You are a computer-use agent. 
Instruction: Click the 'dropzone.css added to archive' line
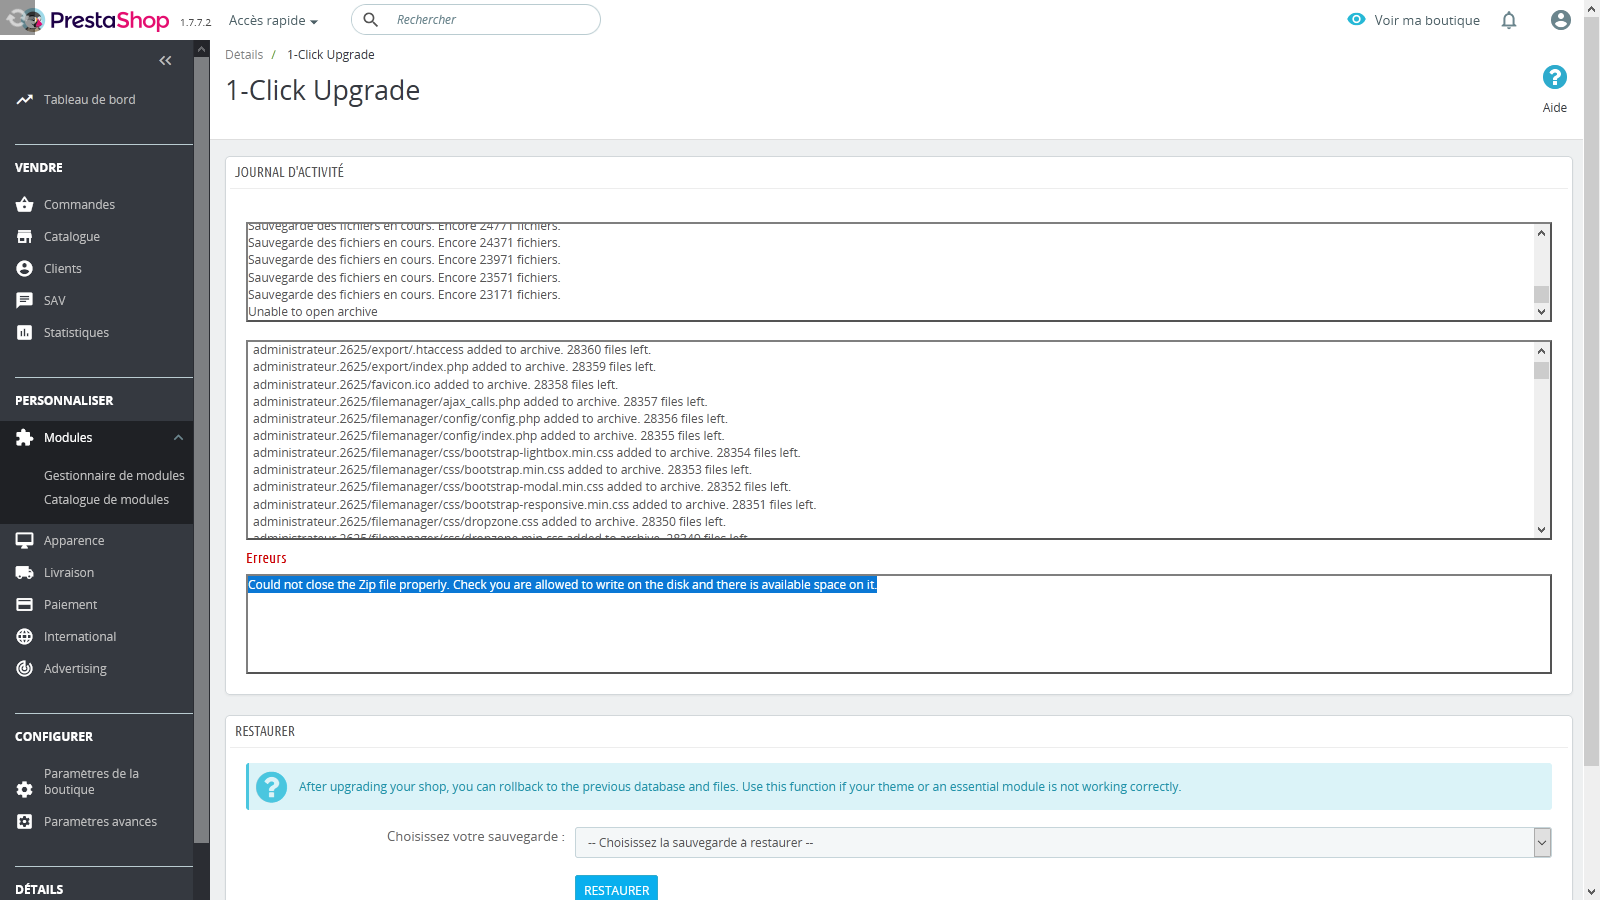[489, 522]
